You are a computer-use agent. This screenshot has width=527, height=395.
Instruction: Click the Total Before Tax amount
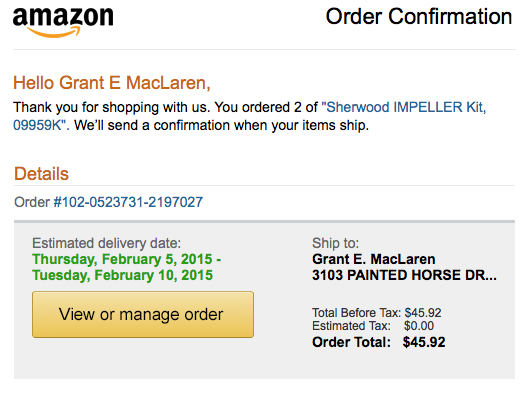click(423, 313)
